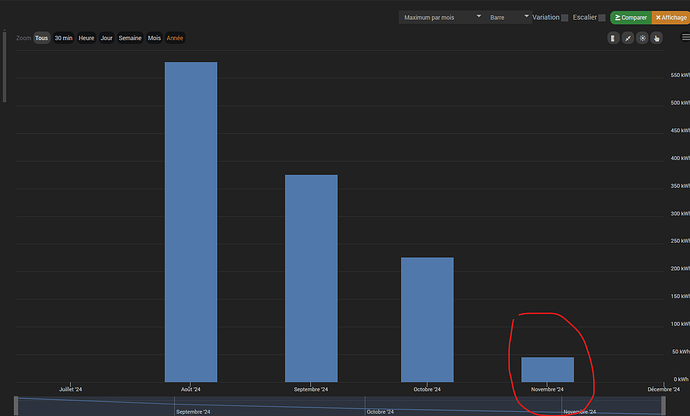Viewport: 690px width, 416px height.
Task: Grab the right navigator handle
Action: point(664,406)
